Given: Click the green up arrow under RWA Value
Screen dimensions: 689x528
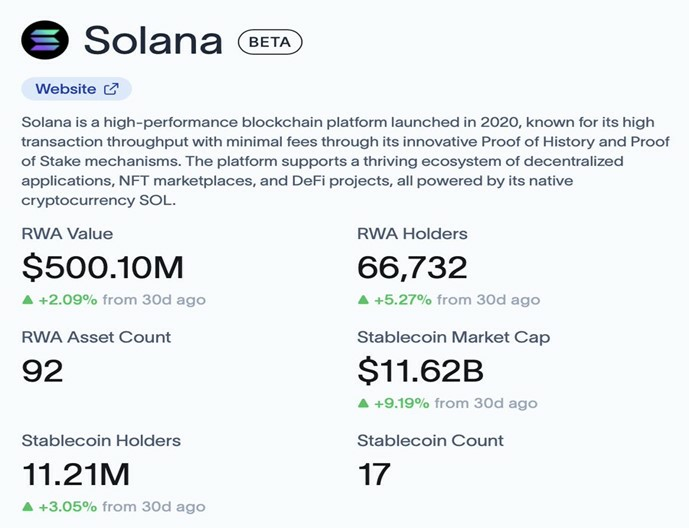Looking at the screenshot, I should pos(27,299).
